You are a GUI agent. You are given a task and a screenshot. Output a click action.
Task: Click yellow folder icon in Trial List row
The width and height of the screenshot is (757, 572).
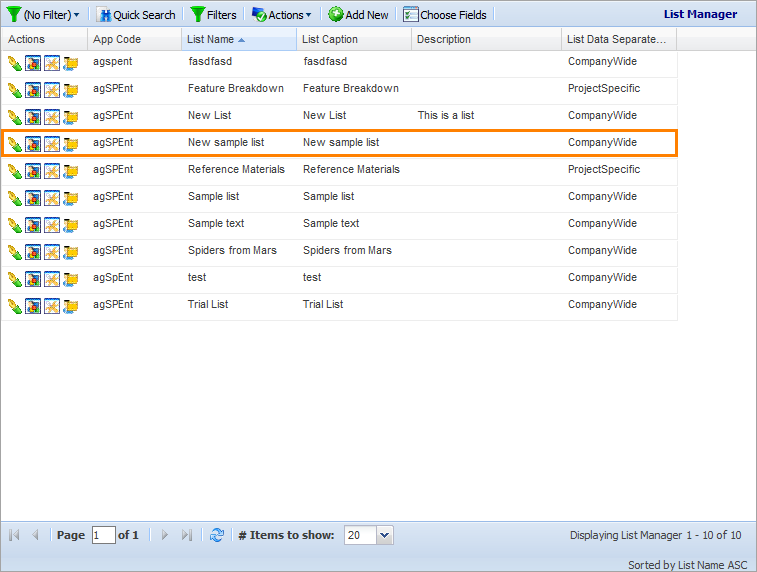(x=70, y=307)
